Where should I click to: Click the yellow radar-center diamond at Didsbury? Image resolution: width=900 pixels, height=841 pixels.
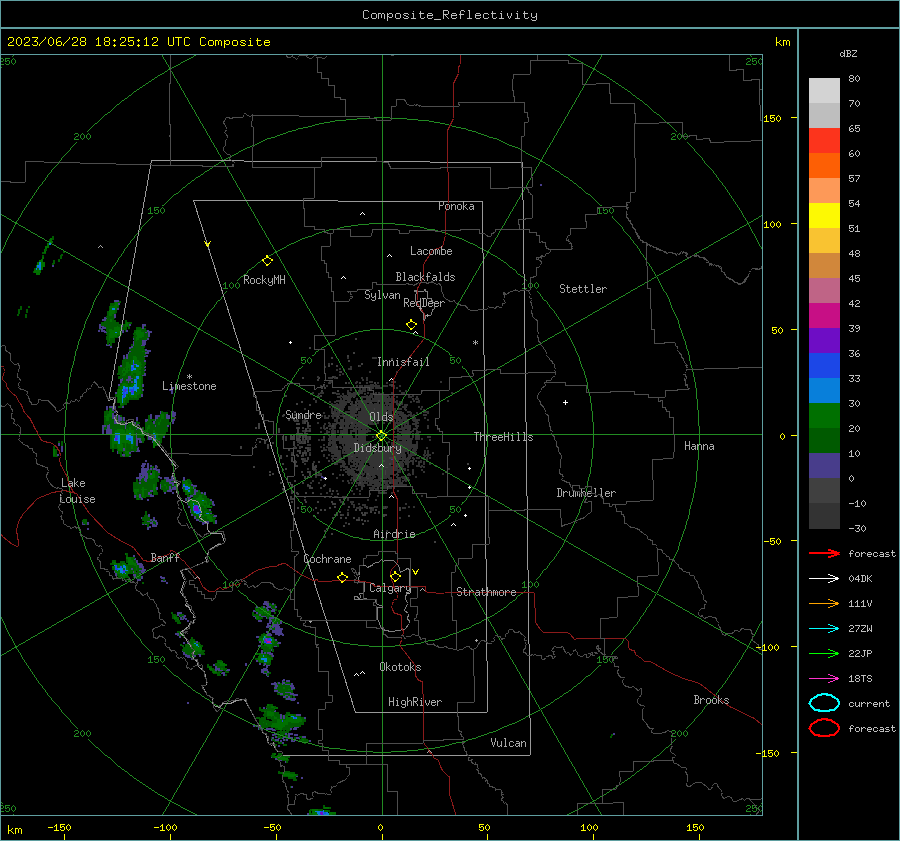pyautogui.click(x=381, y=436)
